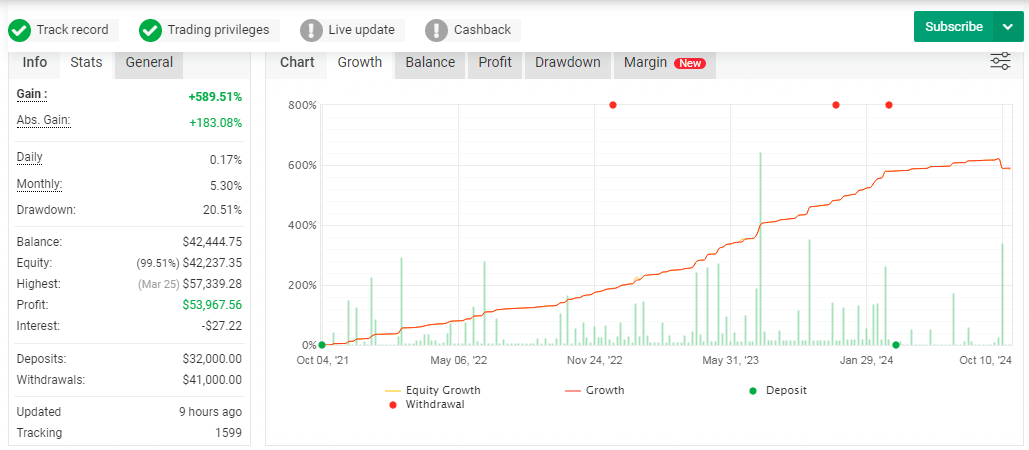Toggle the Deposit legend series

[x=778, y=390]
